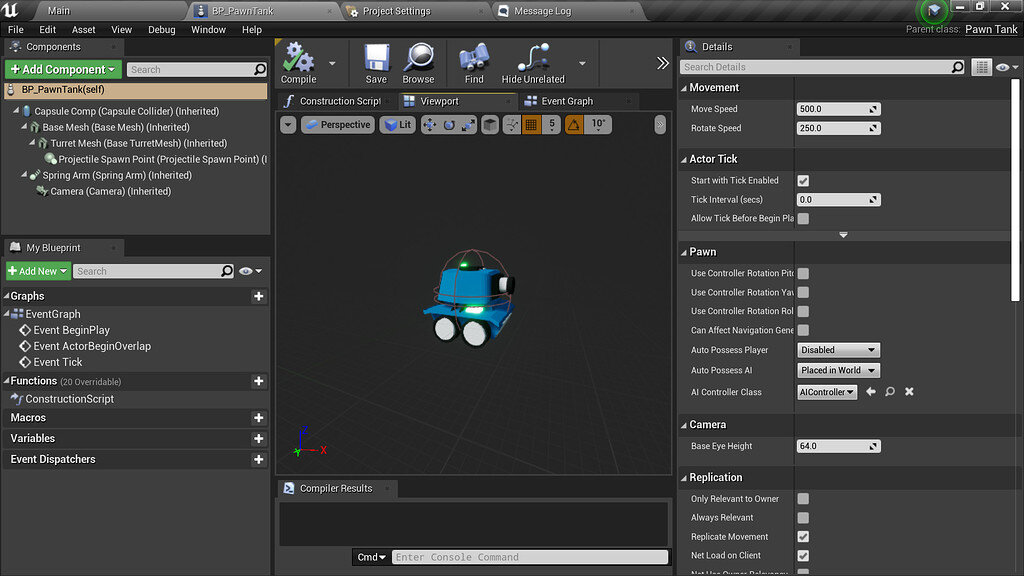Click Add New in My Blueprint panel
The image size is (1024, 576).
click(37, 270)
